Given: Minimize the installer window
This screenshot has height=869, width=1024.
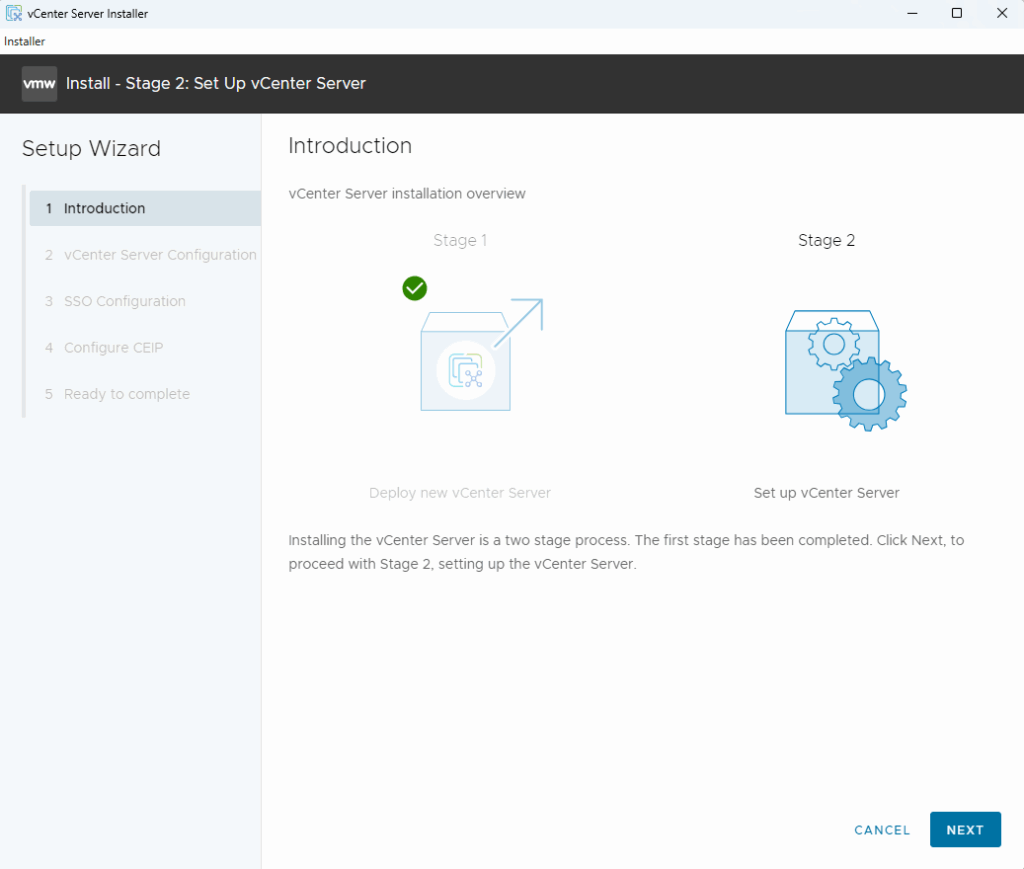Looking at the screenshot, I should click(912, 13).
